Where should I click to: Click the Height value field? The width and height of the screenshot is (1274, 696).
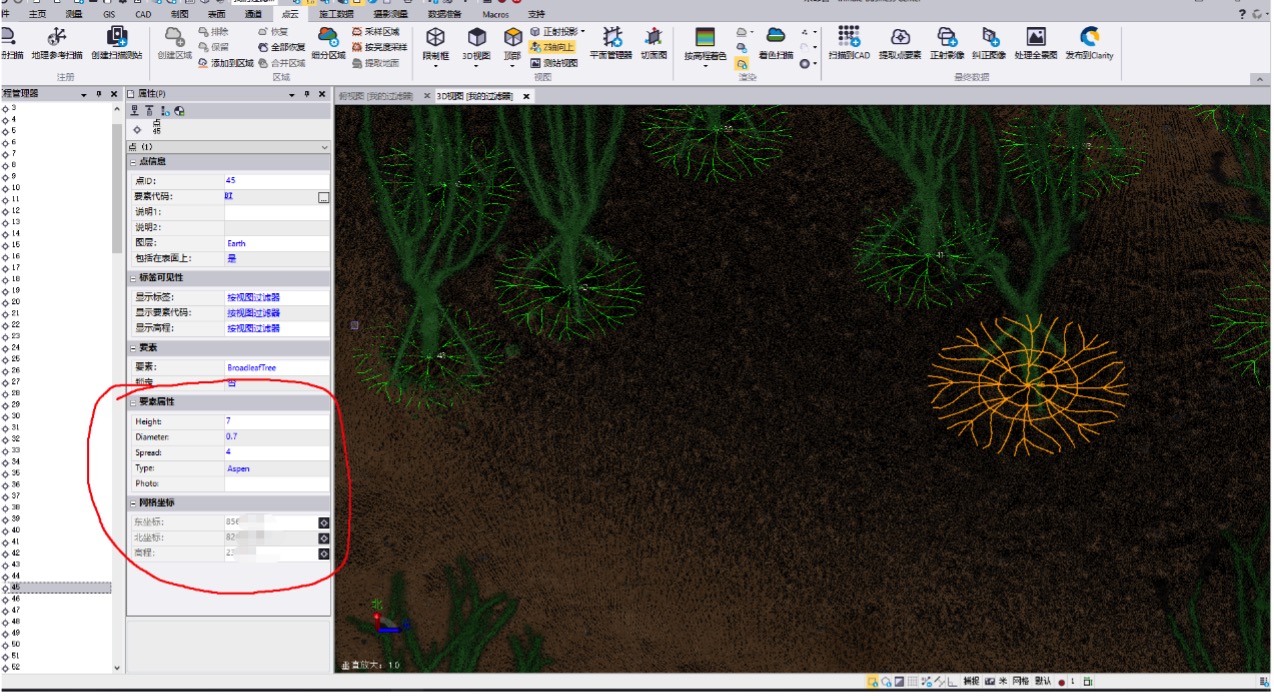(276, 421)
